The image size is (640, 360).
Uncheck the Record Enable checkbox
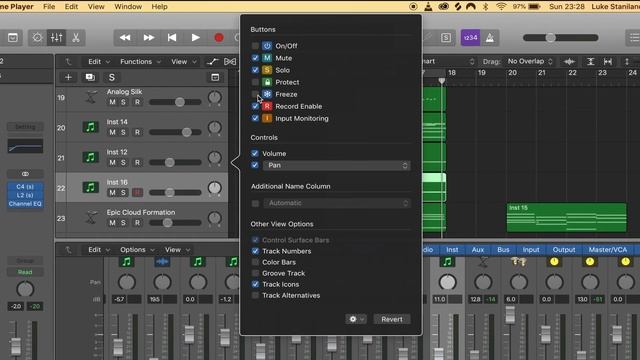255,106
